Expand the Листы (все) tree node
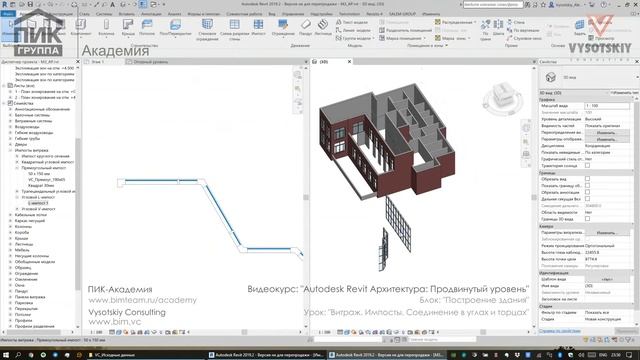The image size is (640, 360). click(x=4, y=86)
